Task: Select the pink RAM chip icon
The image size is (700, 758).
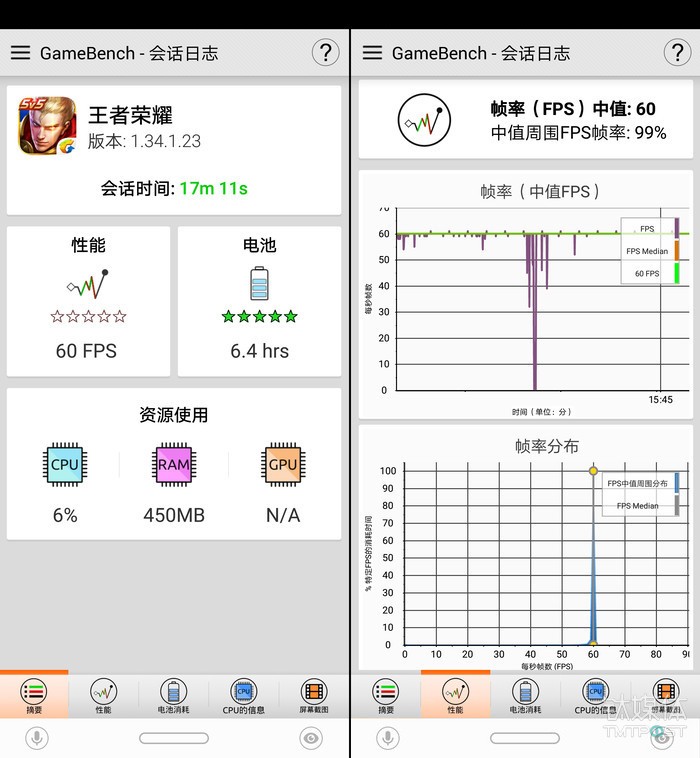Action: click(174, 464)
